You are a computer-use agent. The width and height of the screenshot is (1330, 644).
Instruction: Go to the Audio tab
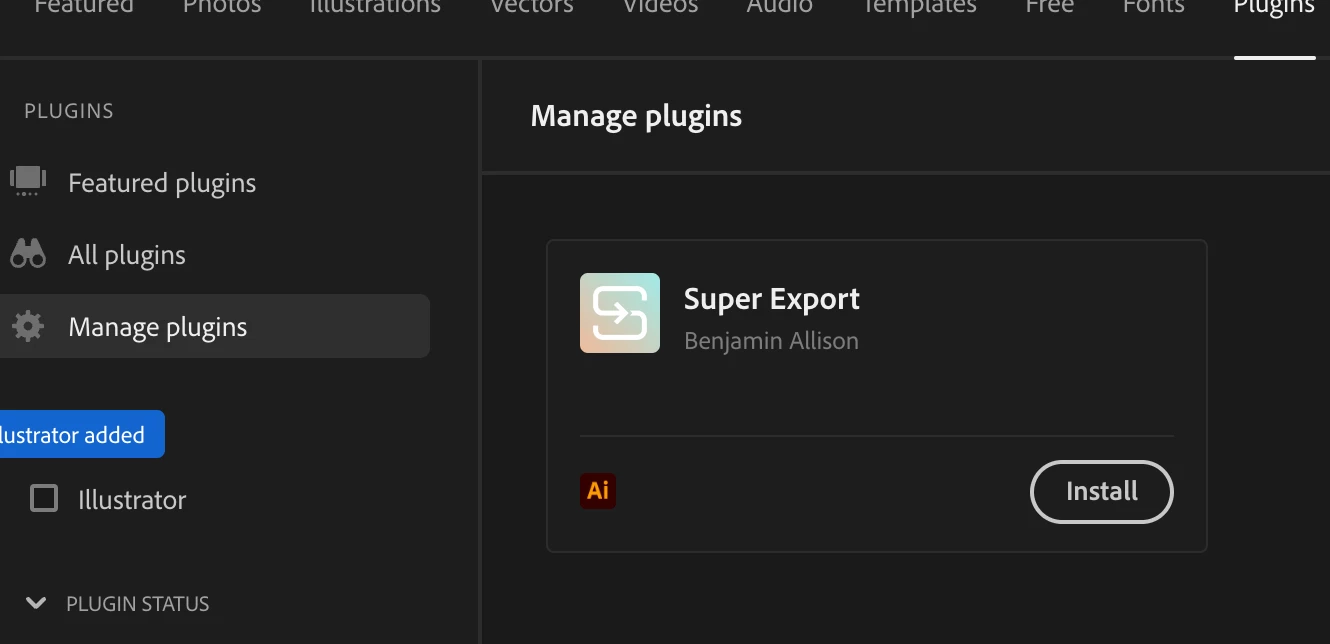(780, 6)
